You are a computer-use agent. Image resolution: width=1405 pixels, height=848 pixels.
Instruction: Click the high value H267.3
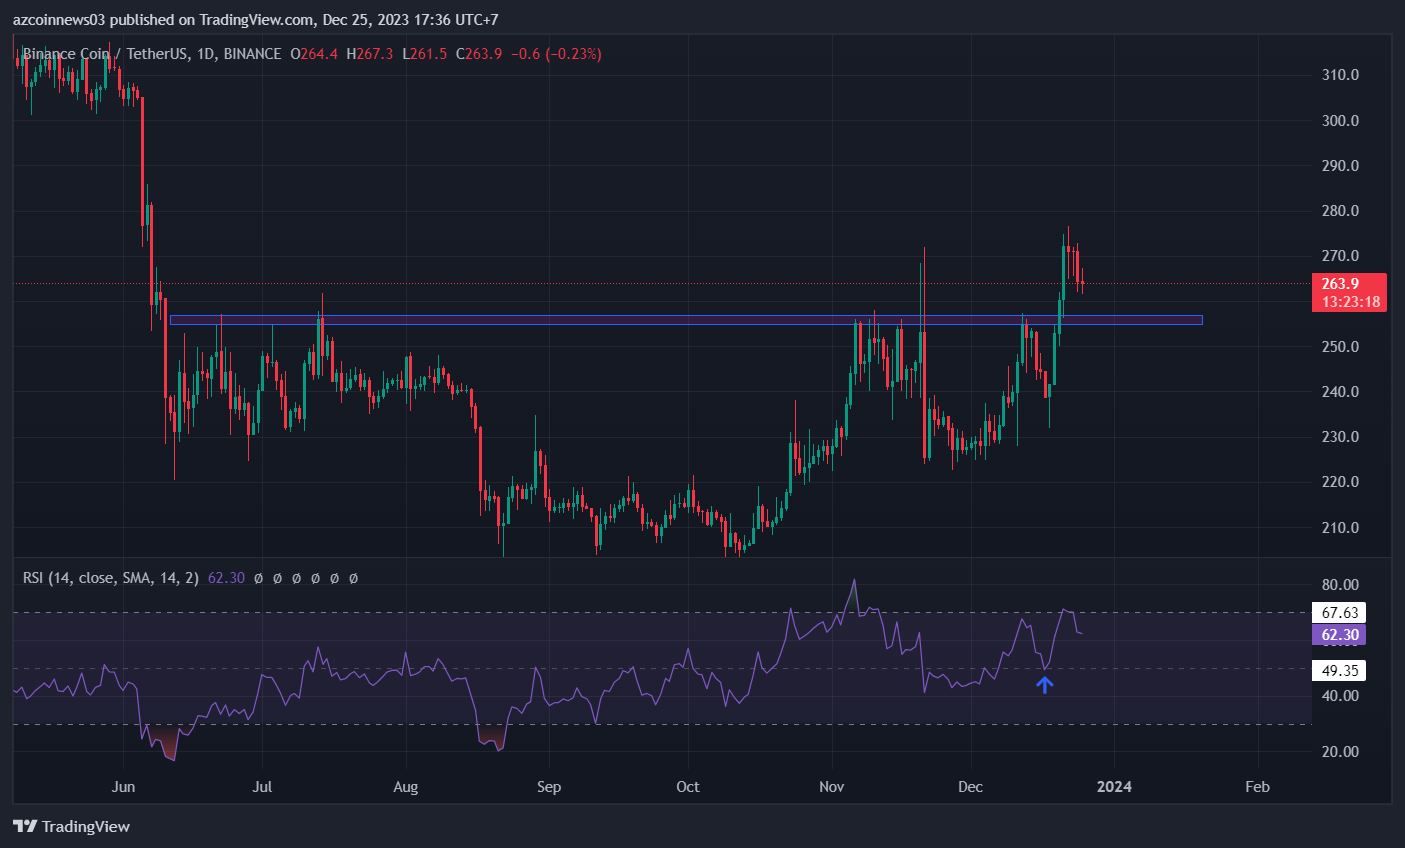click(370, 54)
